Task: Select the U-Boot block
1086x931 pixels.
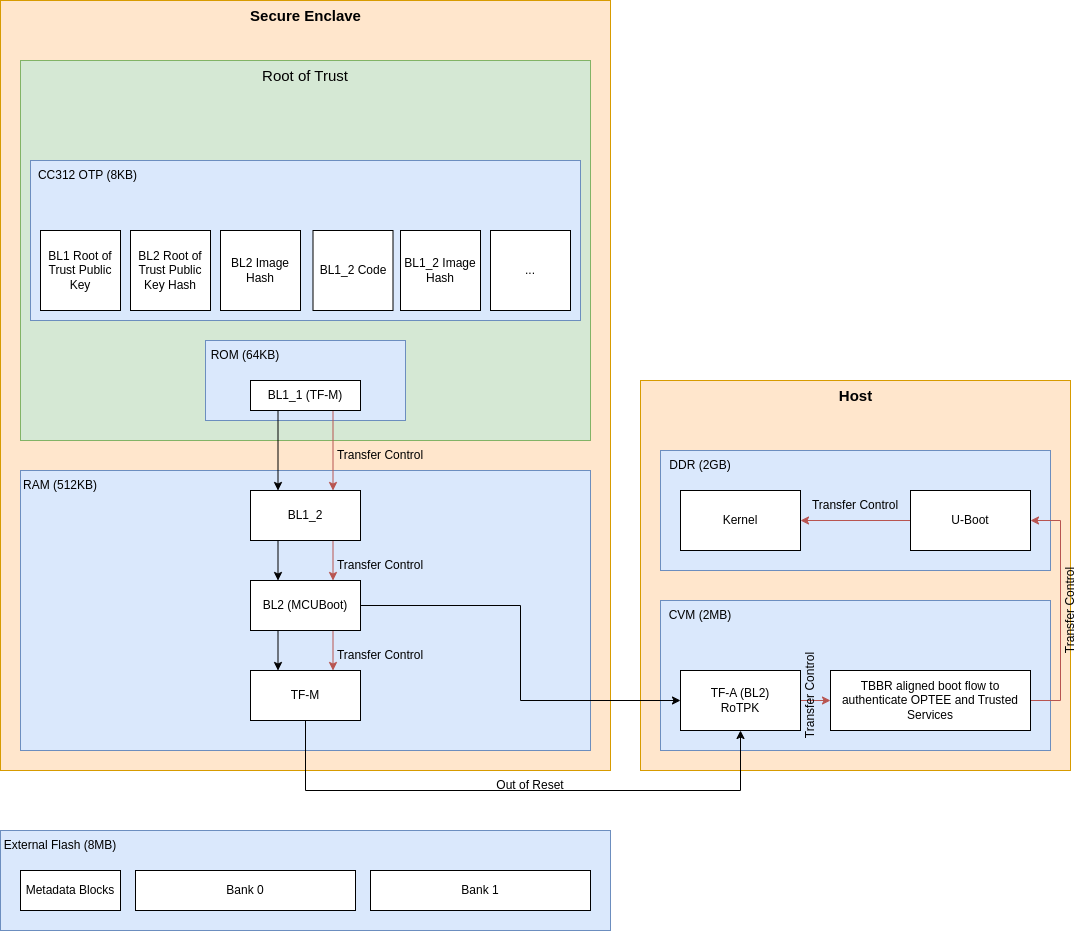Action: click(x=970, y=520)
